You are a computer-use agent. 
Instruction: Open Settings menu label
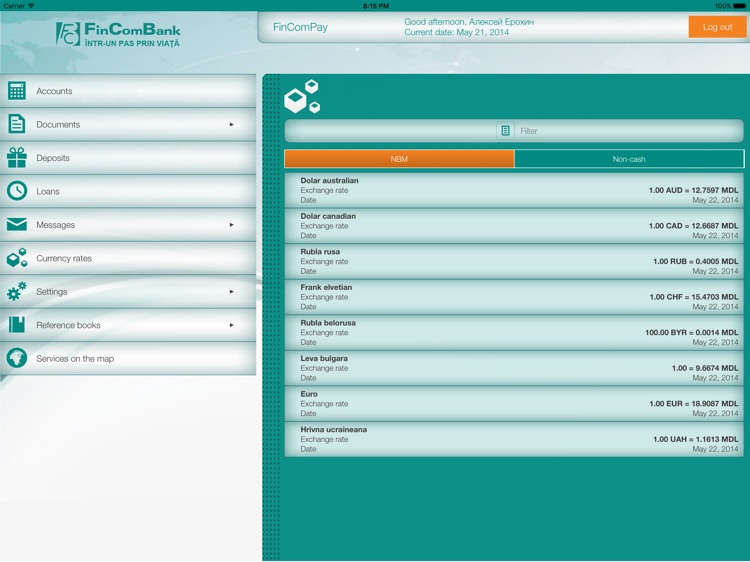(52, 292)
